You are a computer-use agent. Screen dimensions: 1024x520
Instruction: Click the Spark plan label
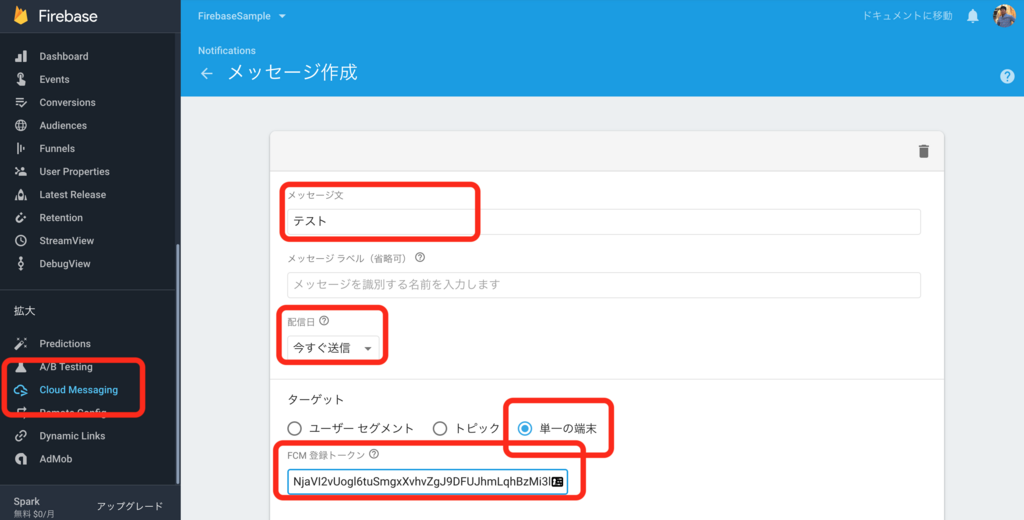click(27, 501)
